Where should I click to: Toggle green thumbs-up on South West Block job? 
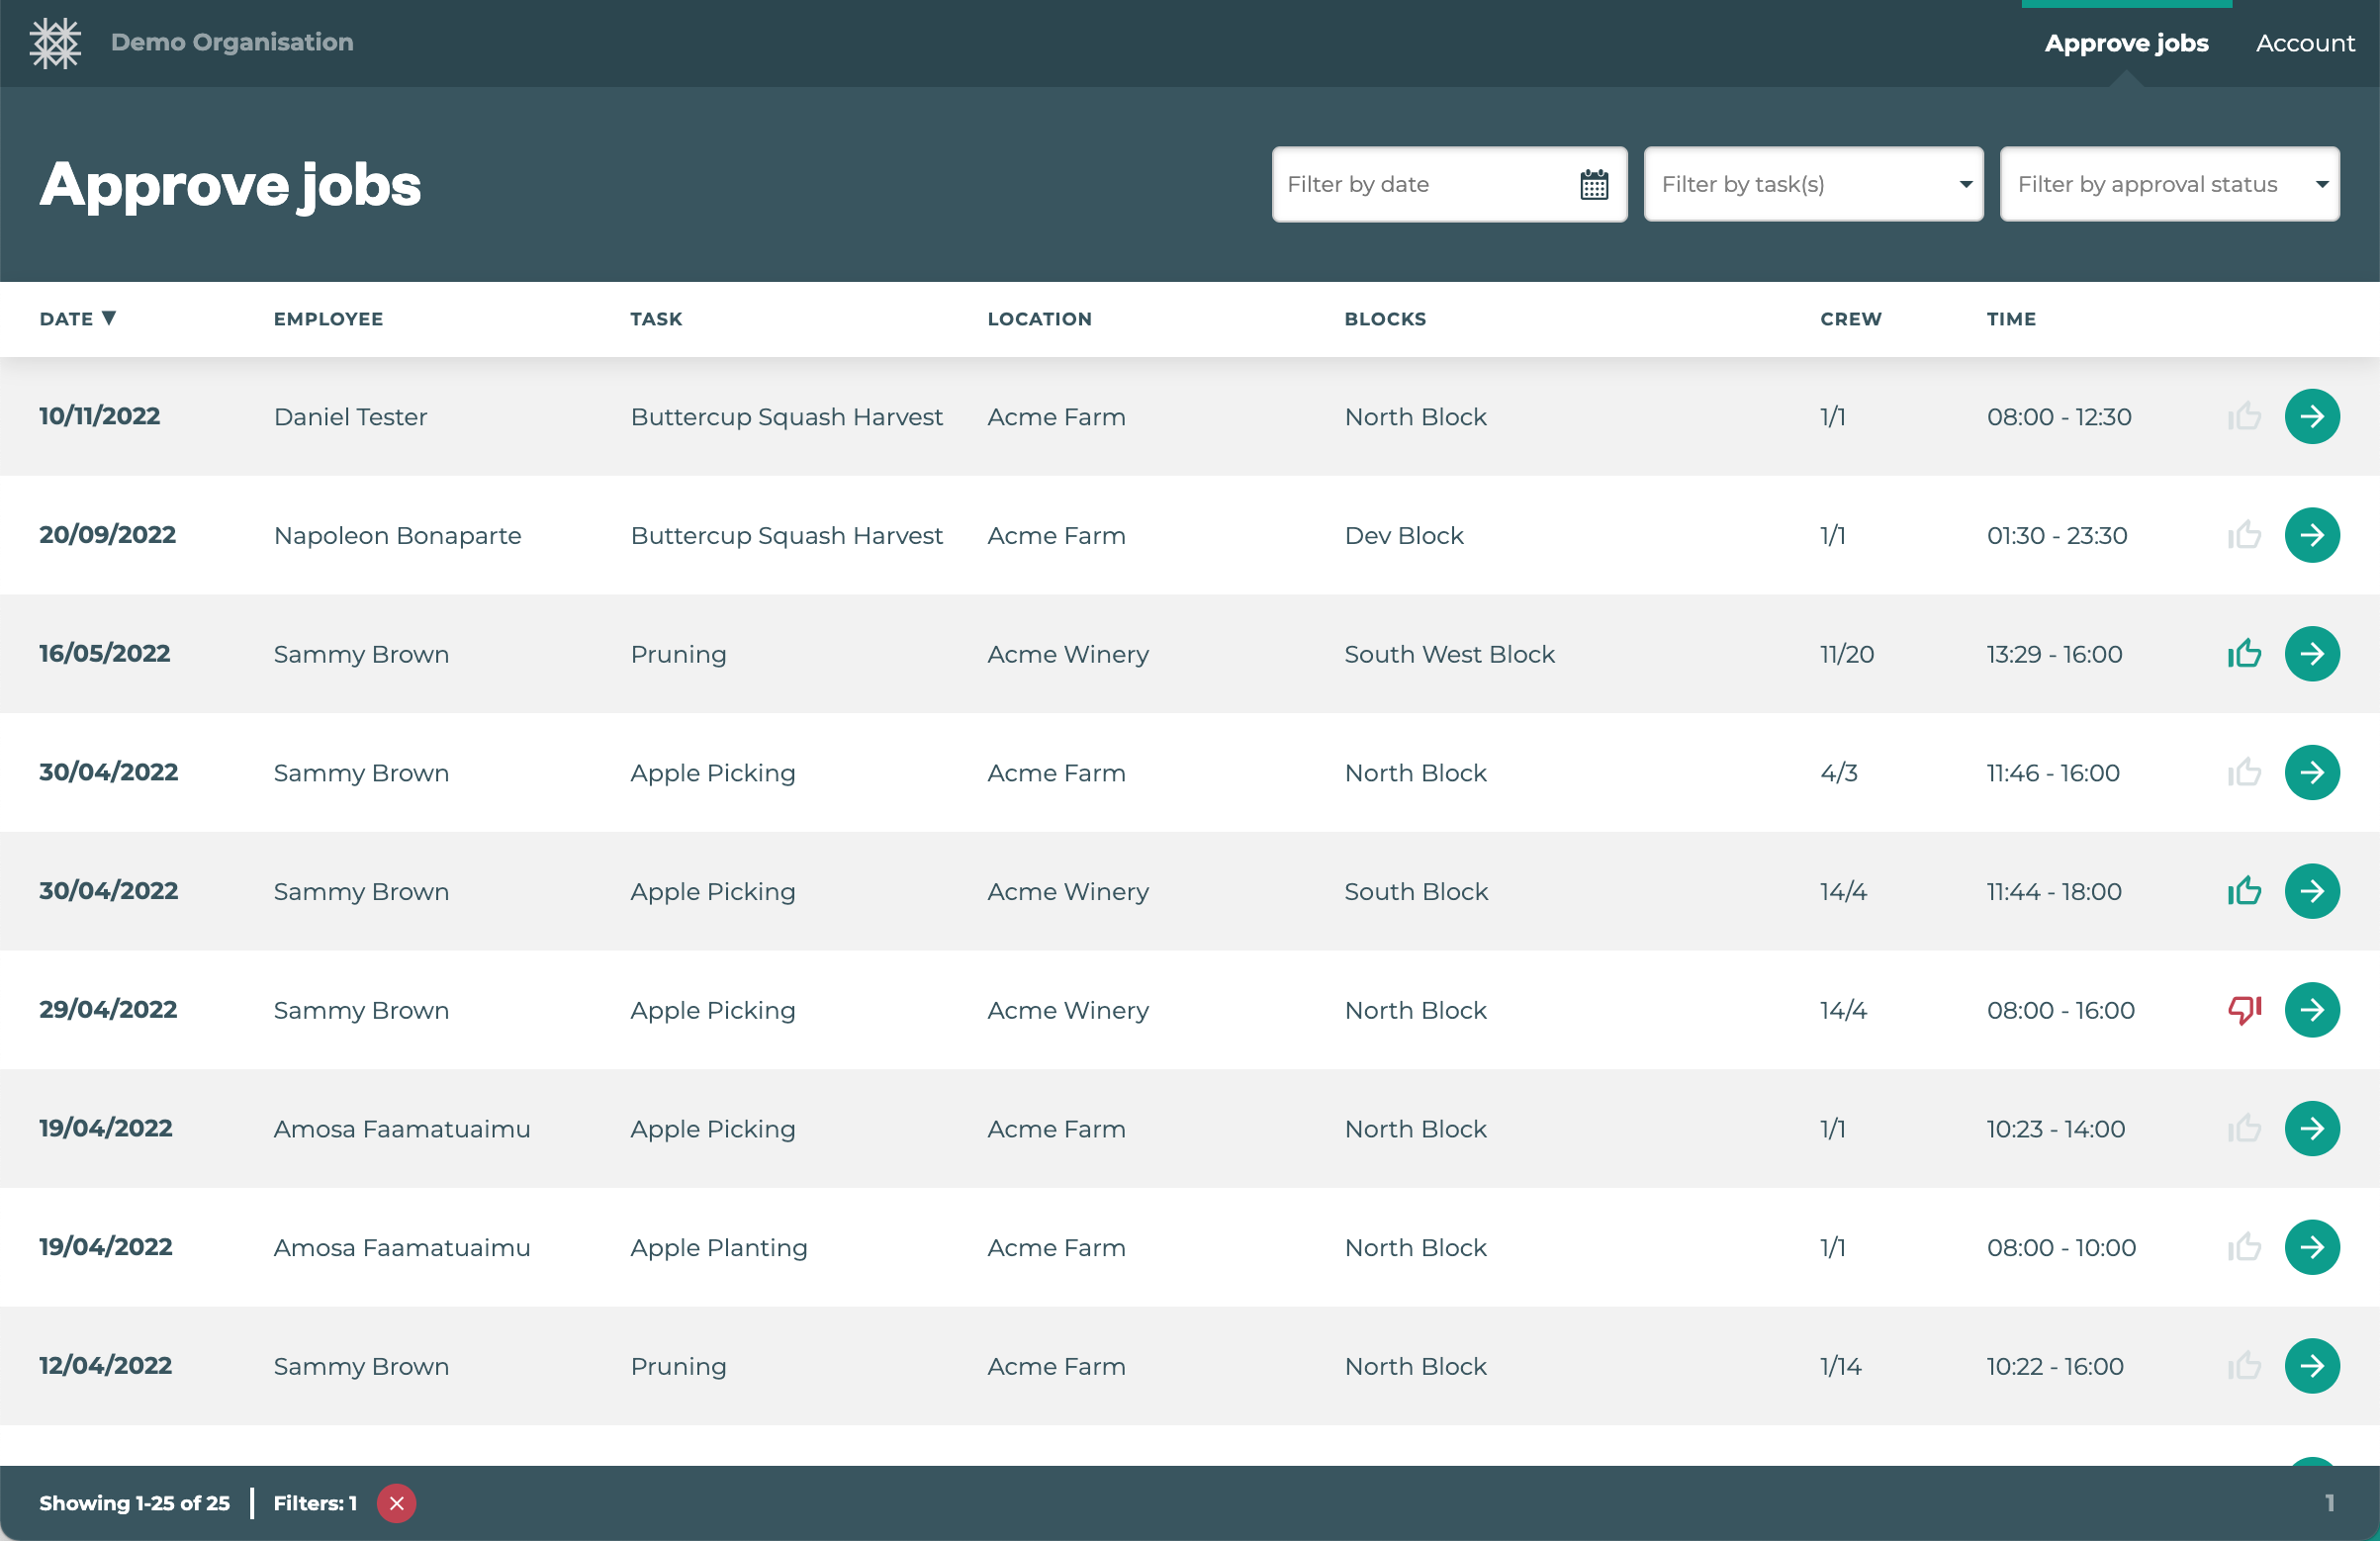pyautogui.click(x=2244, y=654)
